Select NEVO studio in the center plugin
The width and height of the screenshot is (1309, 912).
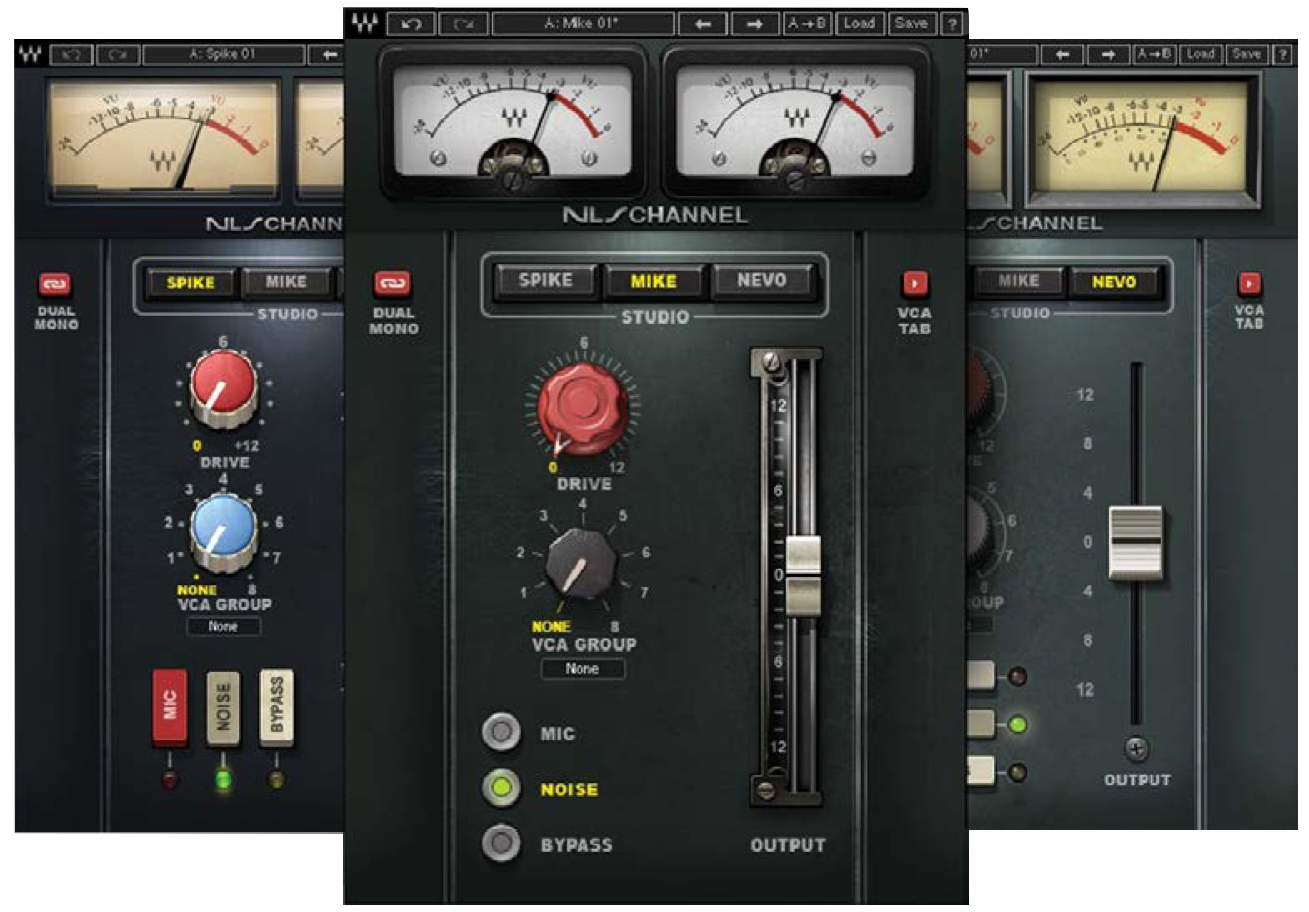(x=762, y=281)
